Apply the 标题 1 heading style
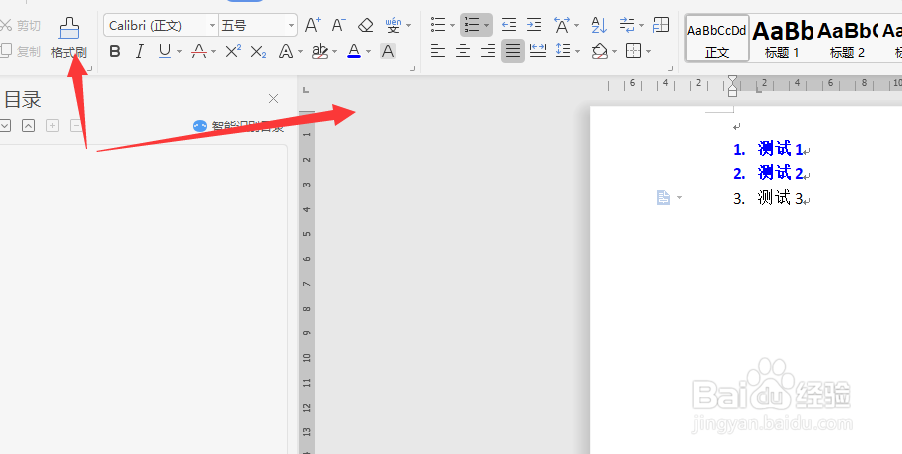Viewport: 902px width, 454px height. tap(782, 38)
